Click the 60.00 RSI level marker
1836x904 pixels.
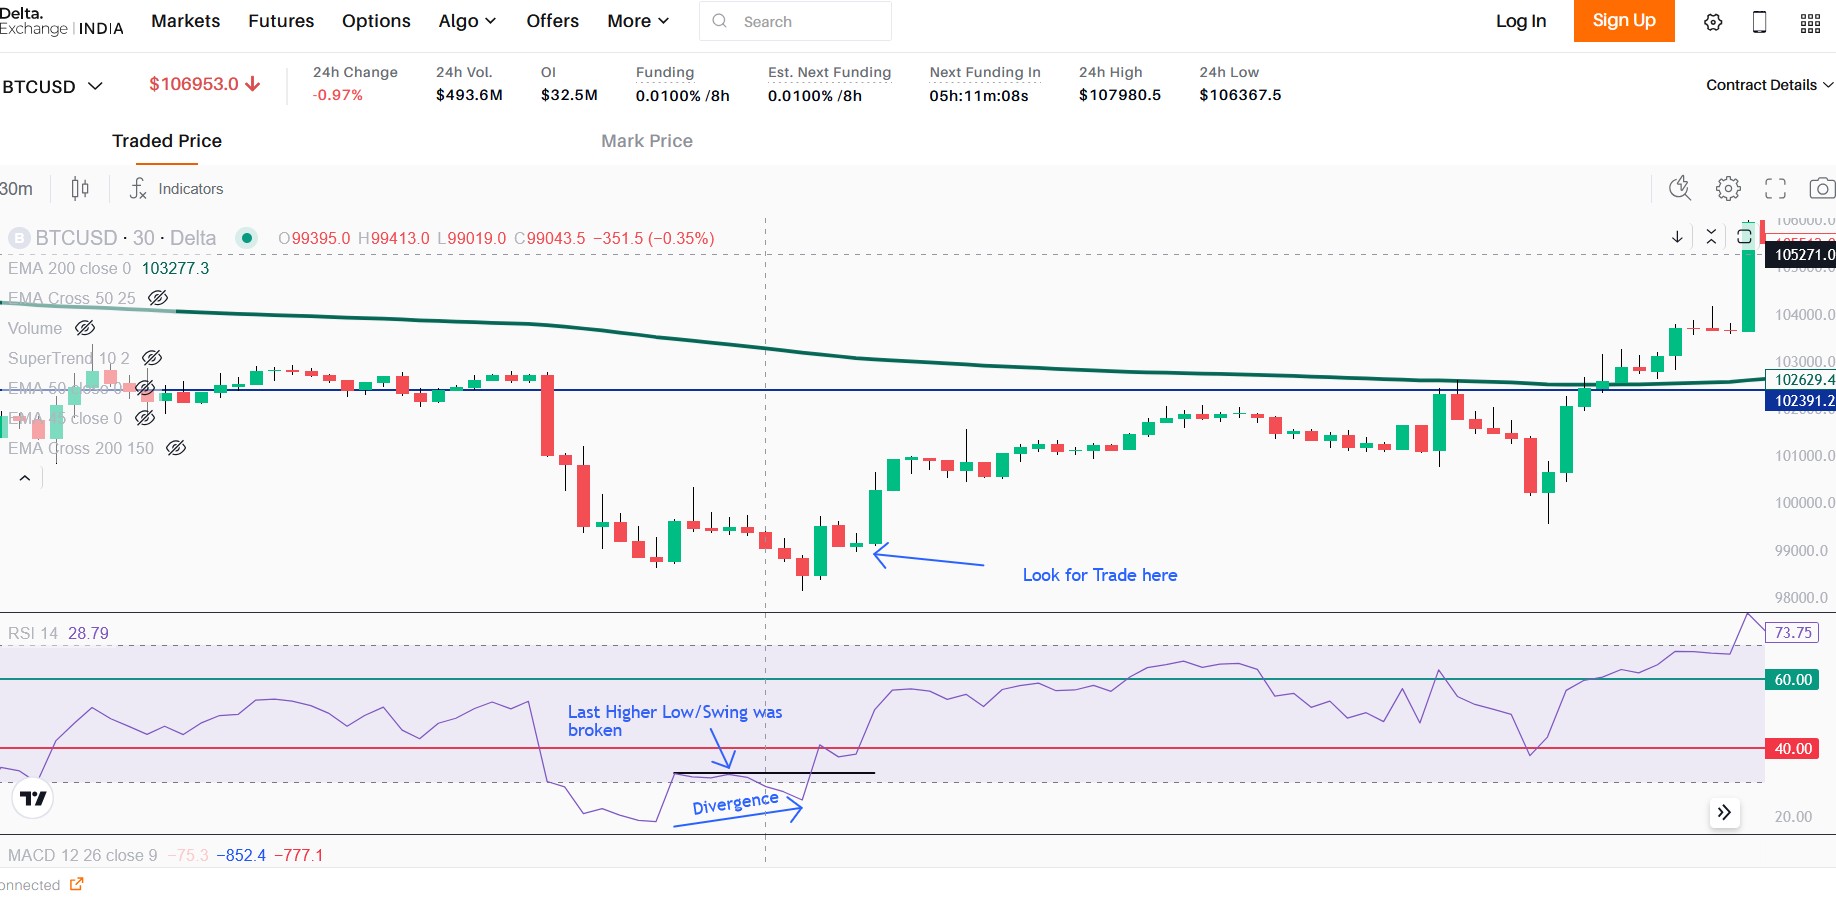1792,680
